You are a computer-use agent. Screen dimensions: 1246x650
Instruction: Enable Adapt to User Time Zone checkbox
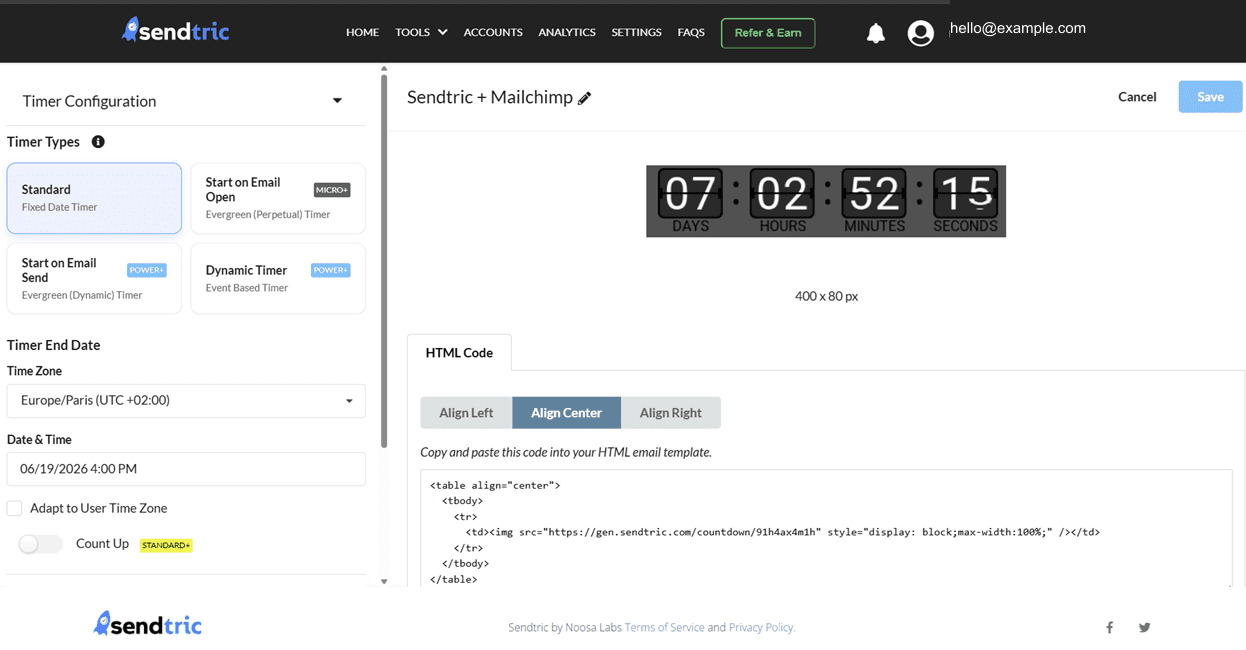point(15,508)
